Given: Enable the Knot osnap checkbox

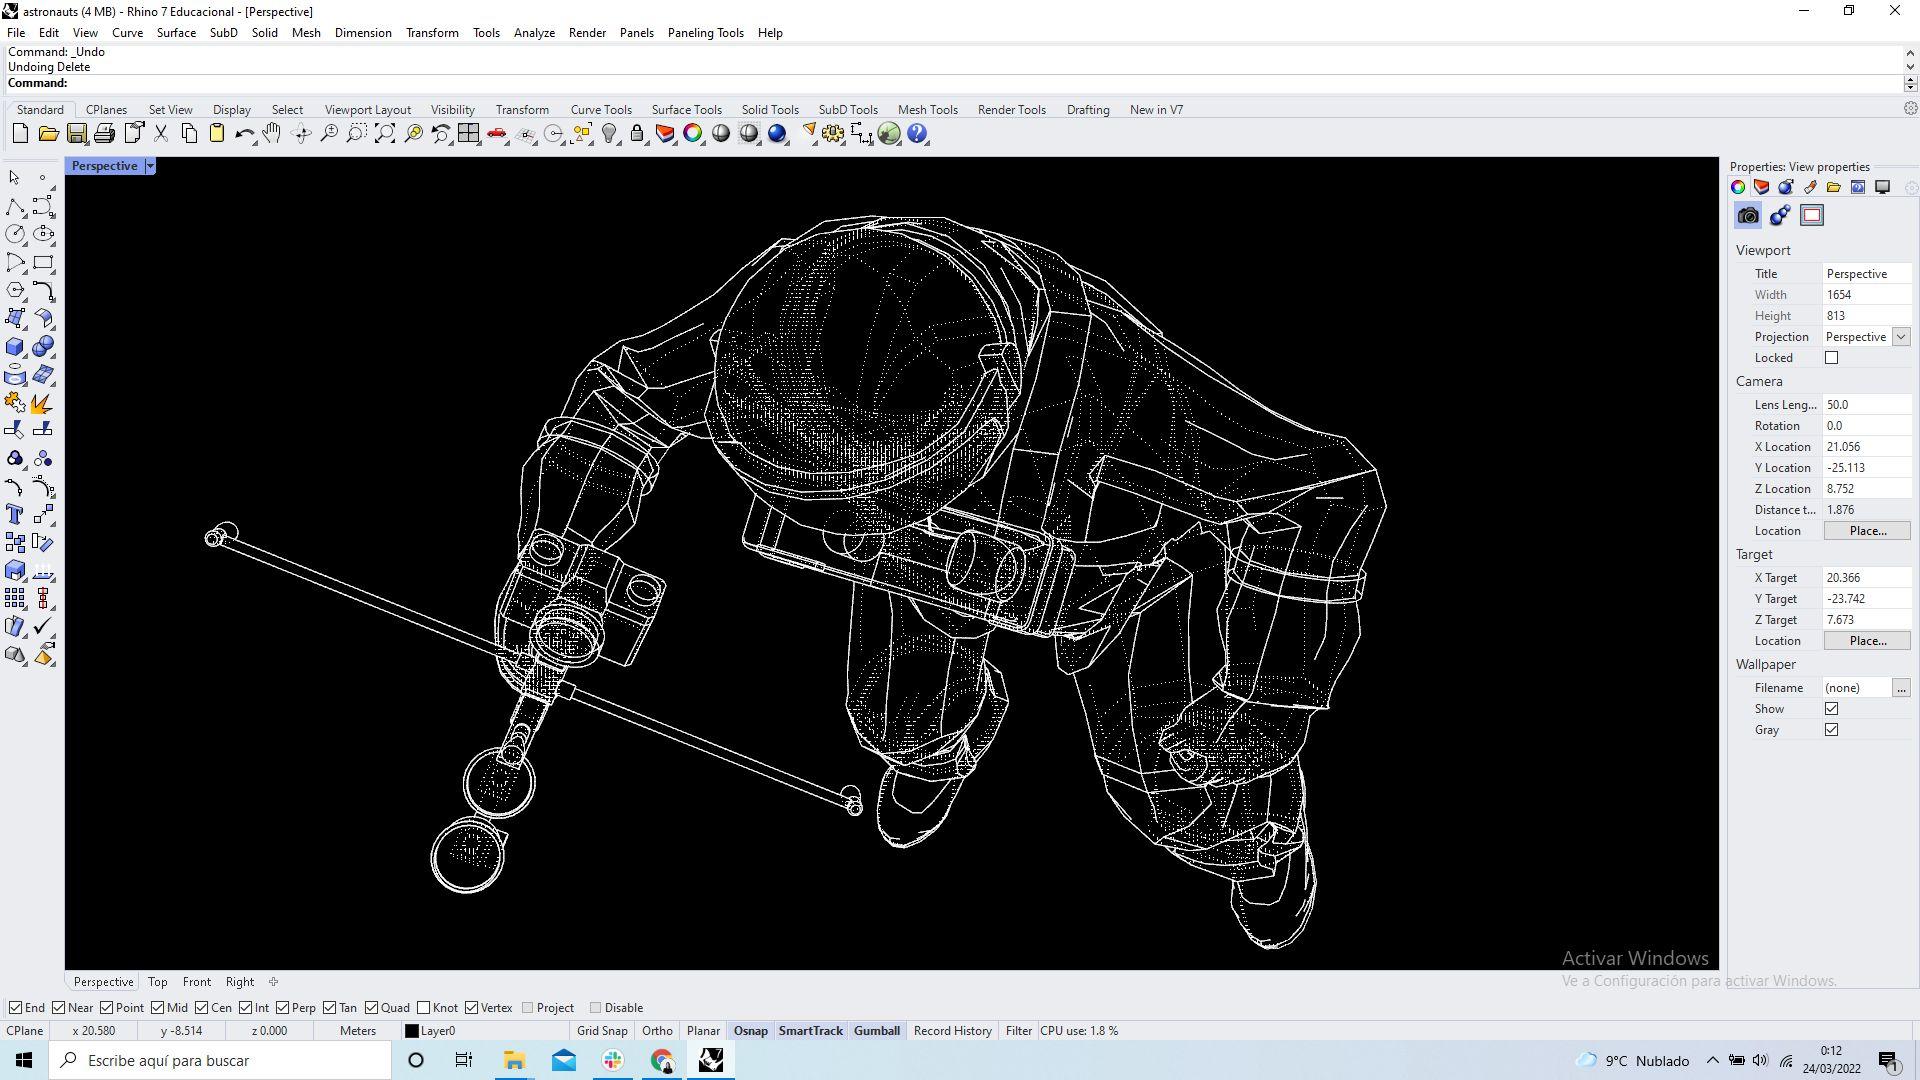Looking at the screenshot, I should tap(423, 1008).
